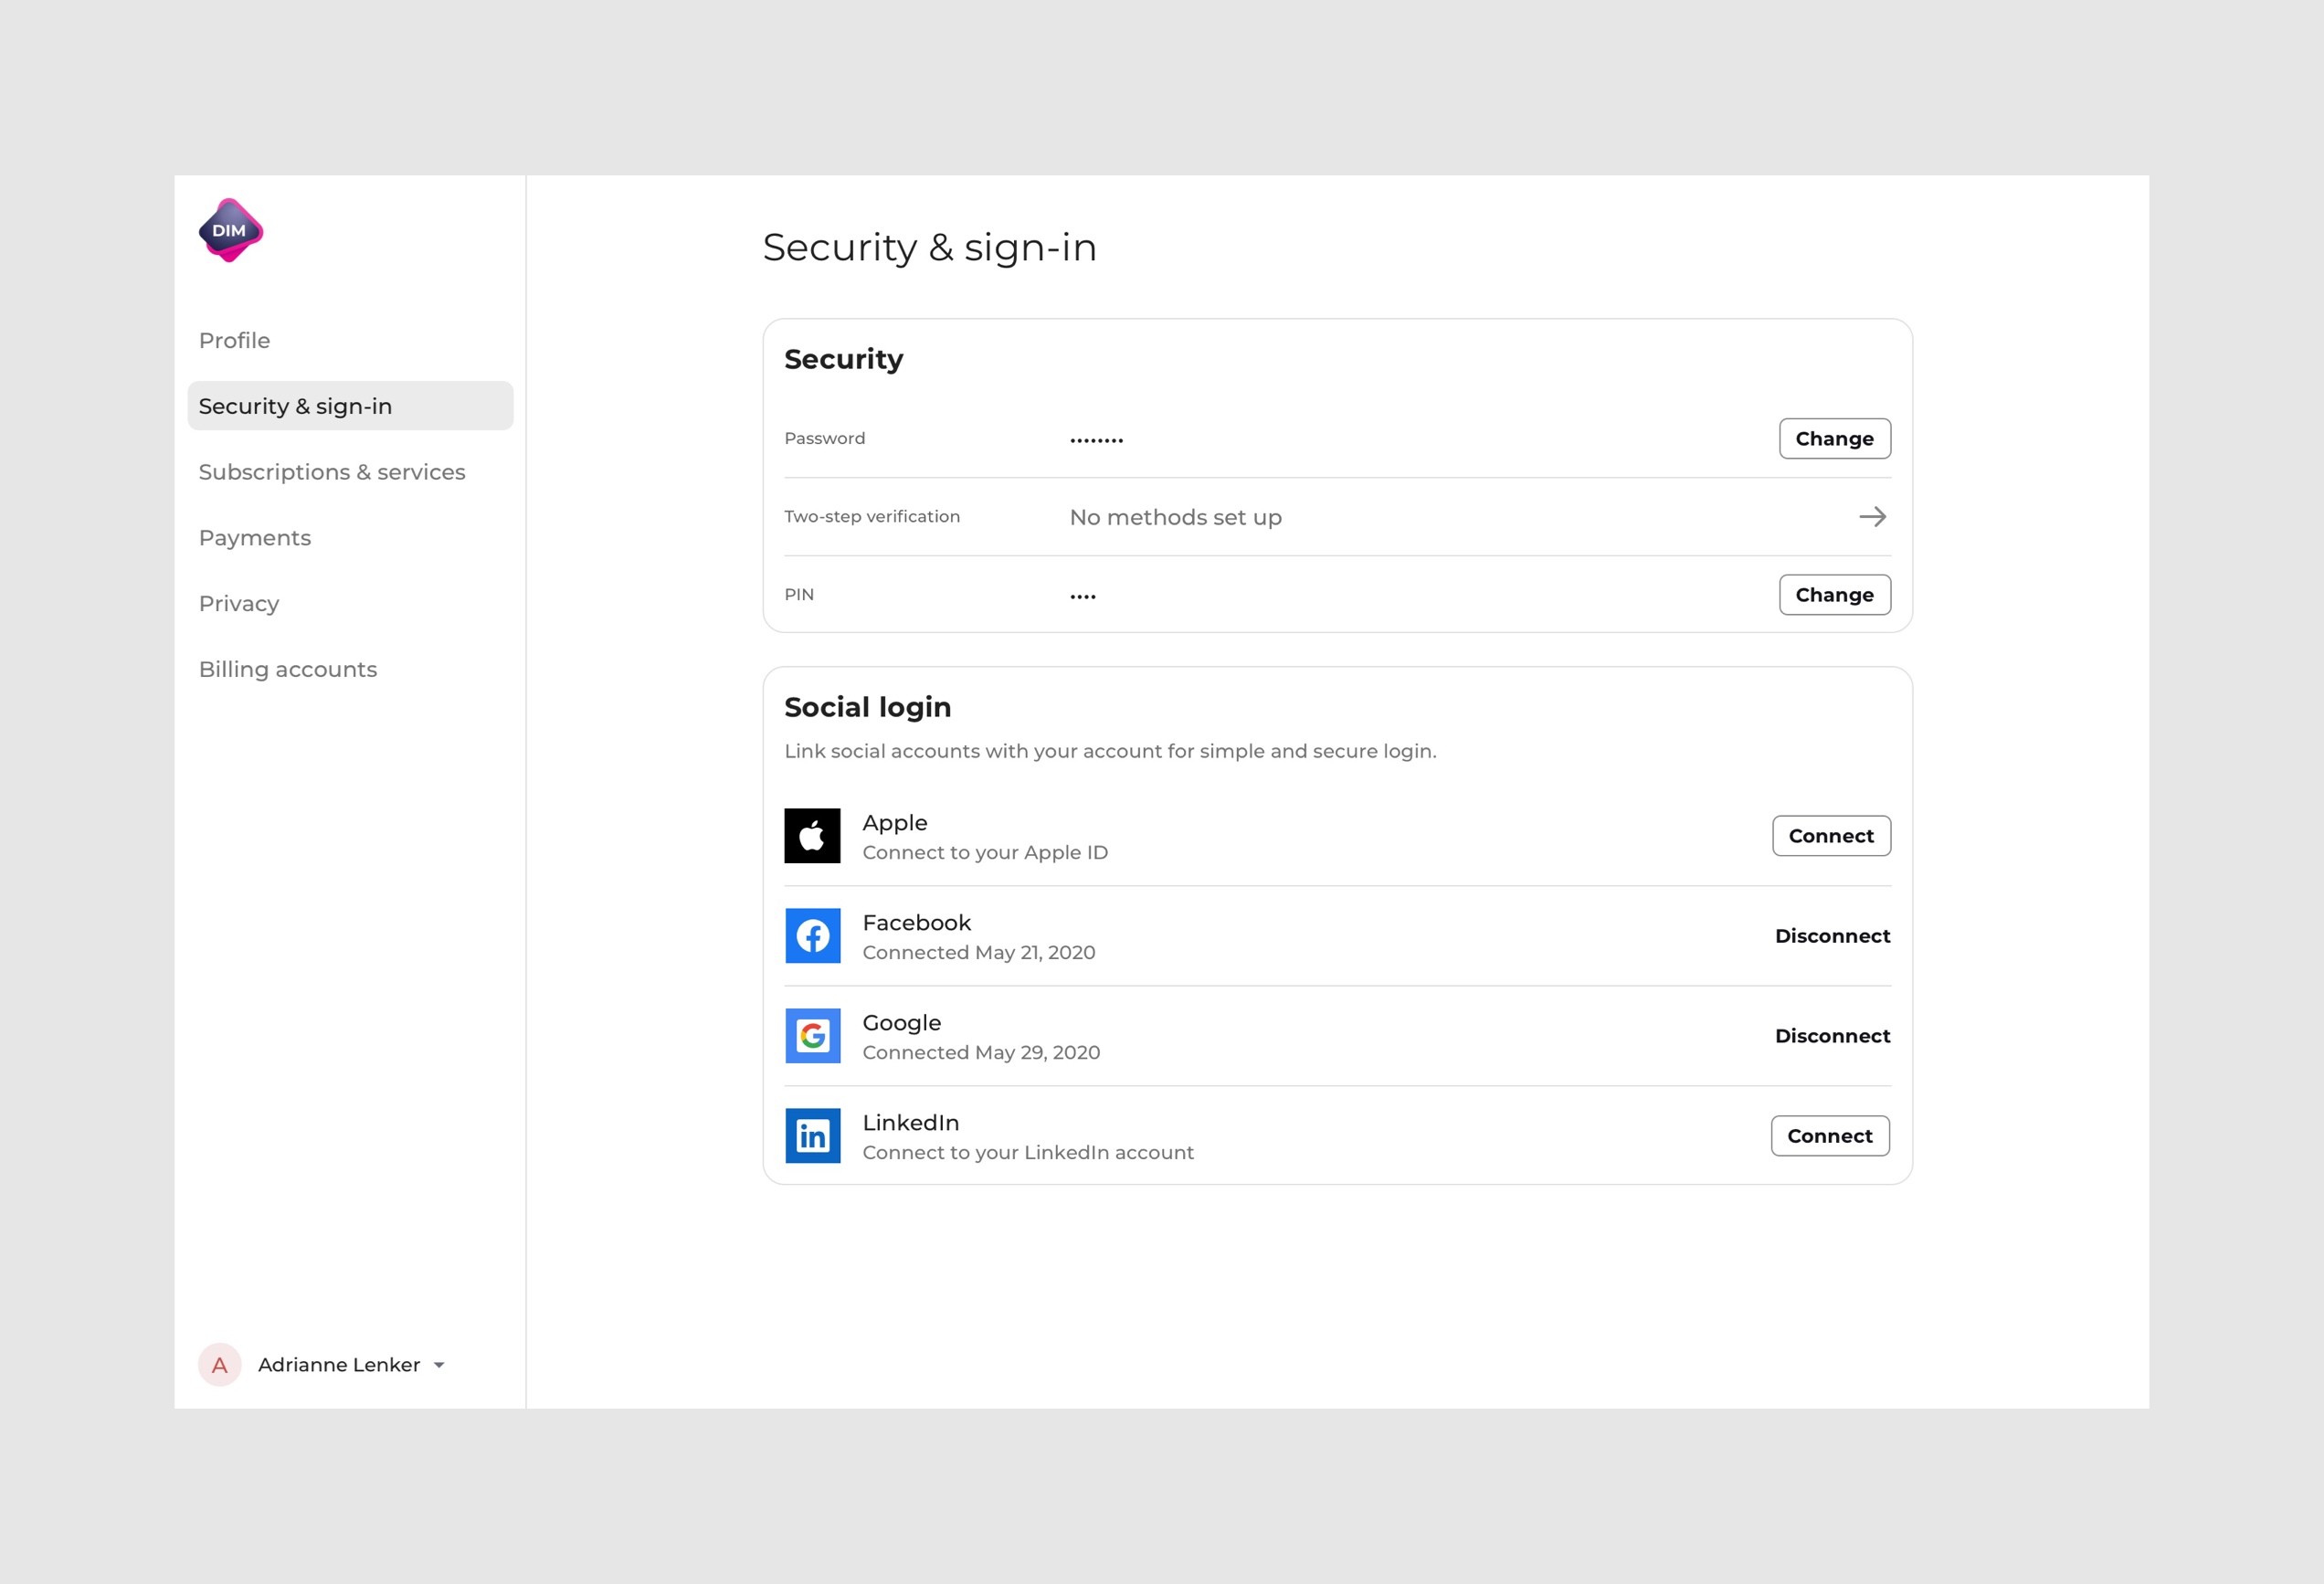Open the Payments section
The height and width of the screenshot is (1584, 2324).
[x=255, y=537]
